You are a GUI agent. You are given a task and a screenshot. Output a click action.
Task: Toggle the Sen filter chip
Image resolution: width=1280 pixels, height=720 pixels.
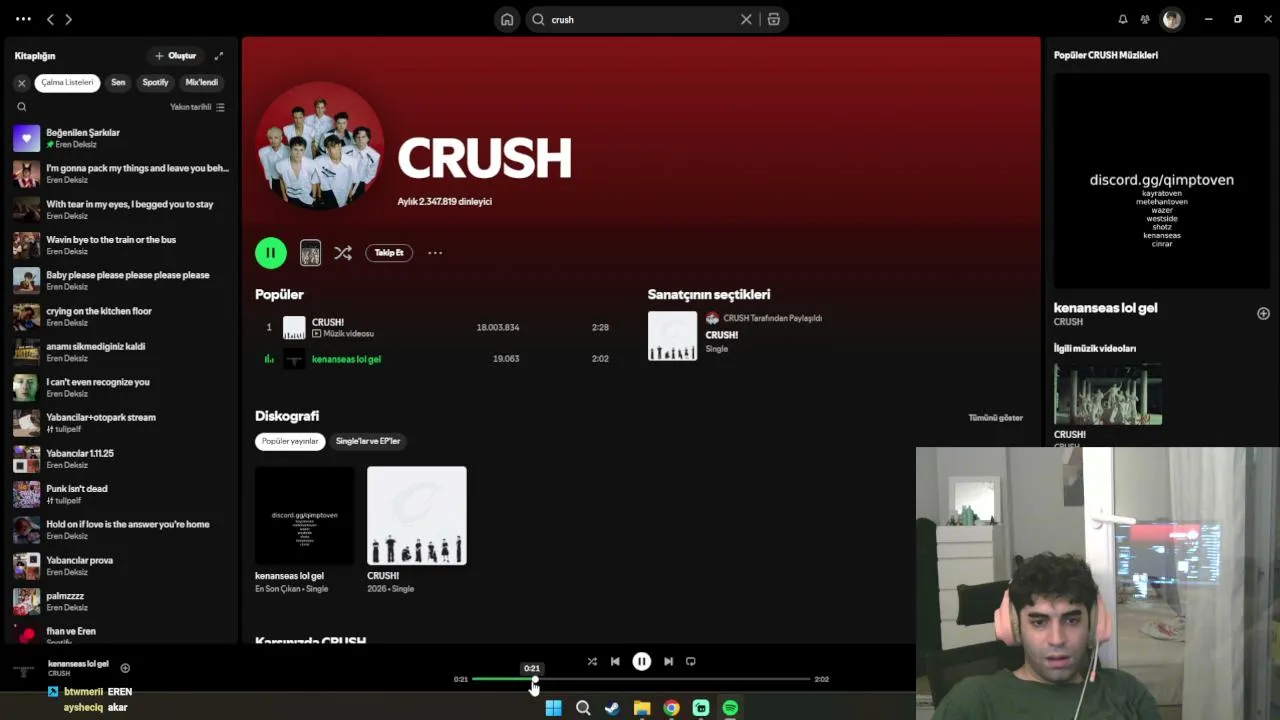[x=118, y=83]
